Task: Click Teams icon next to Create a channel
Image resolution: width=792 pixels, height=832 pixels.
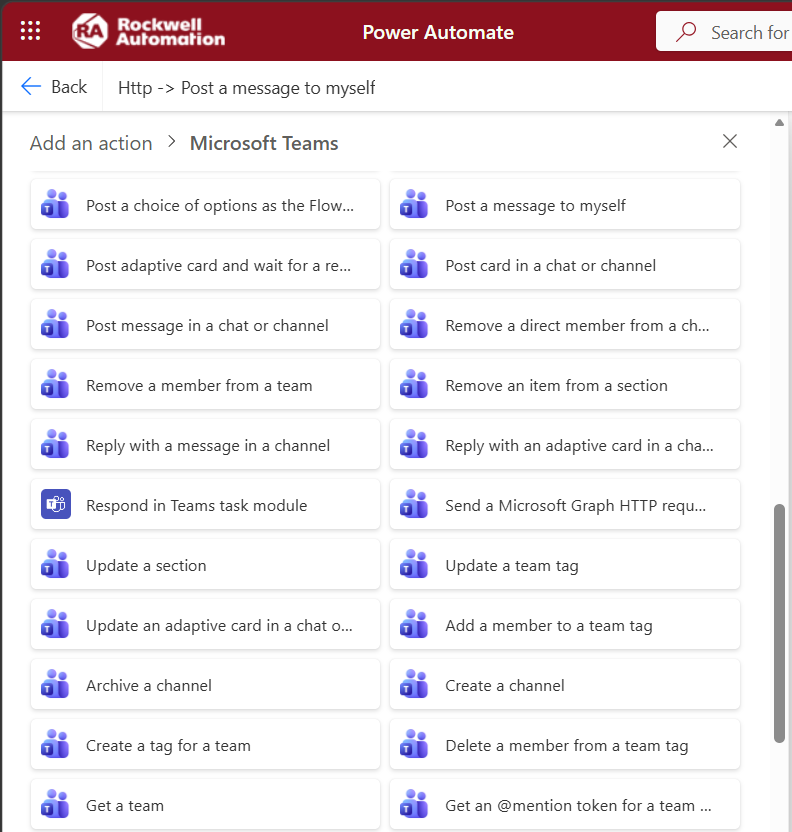Action: [x=414, y=684]
